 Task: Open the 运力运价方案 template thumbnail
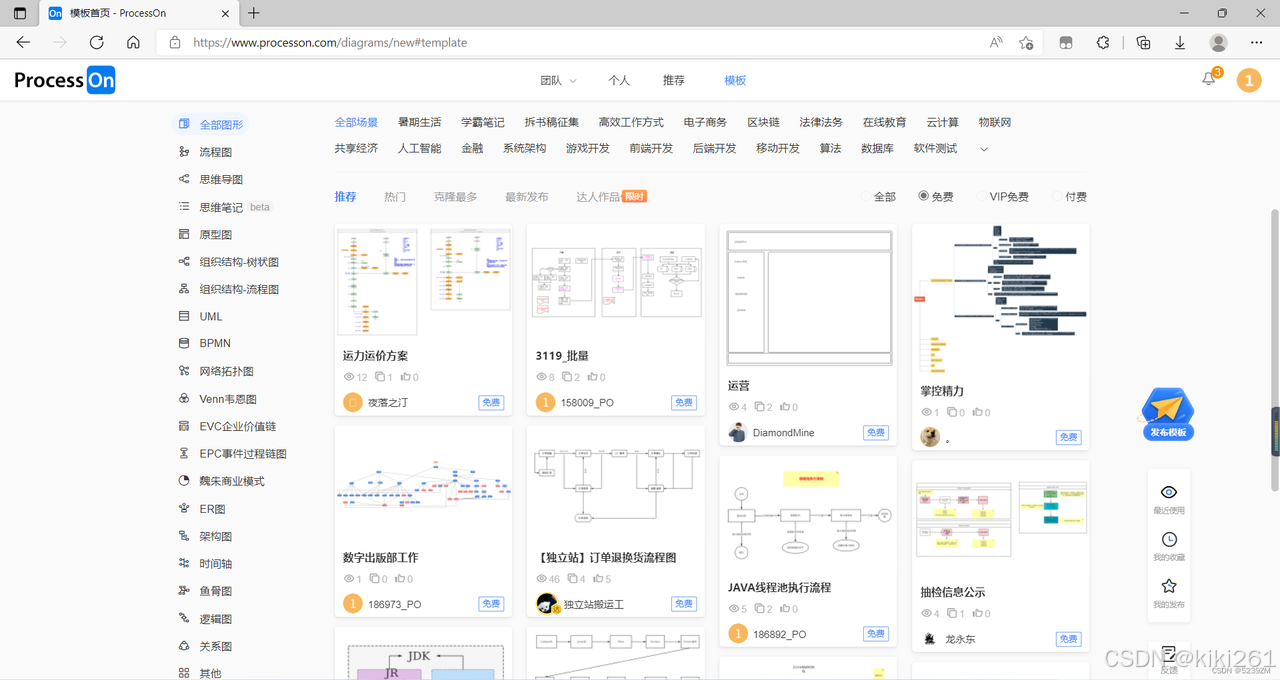click(x=423, y=281)
